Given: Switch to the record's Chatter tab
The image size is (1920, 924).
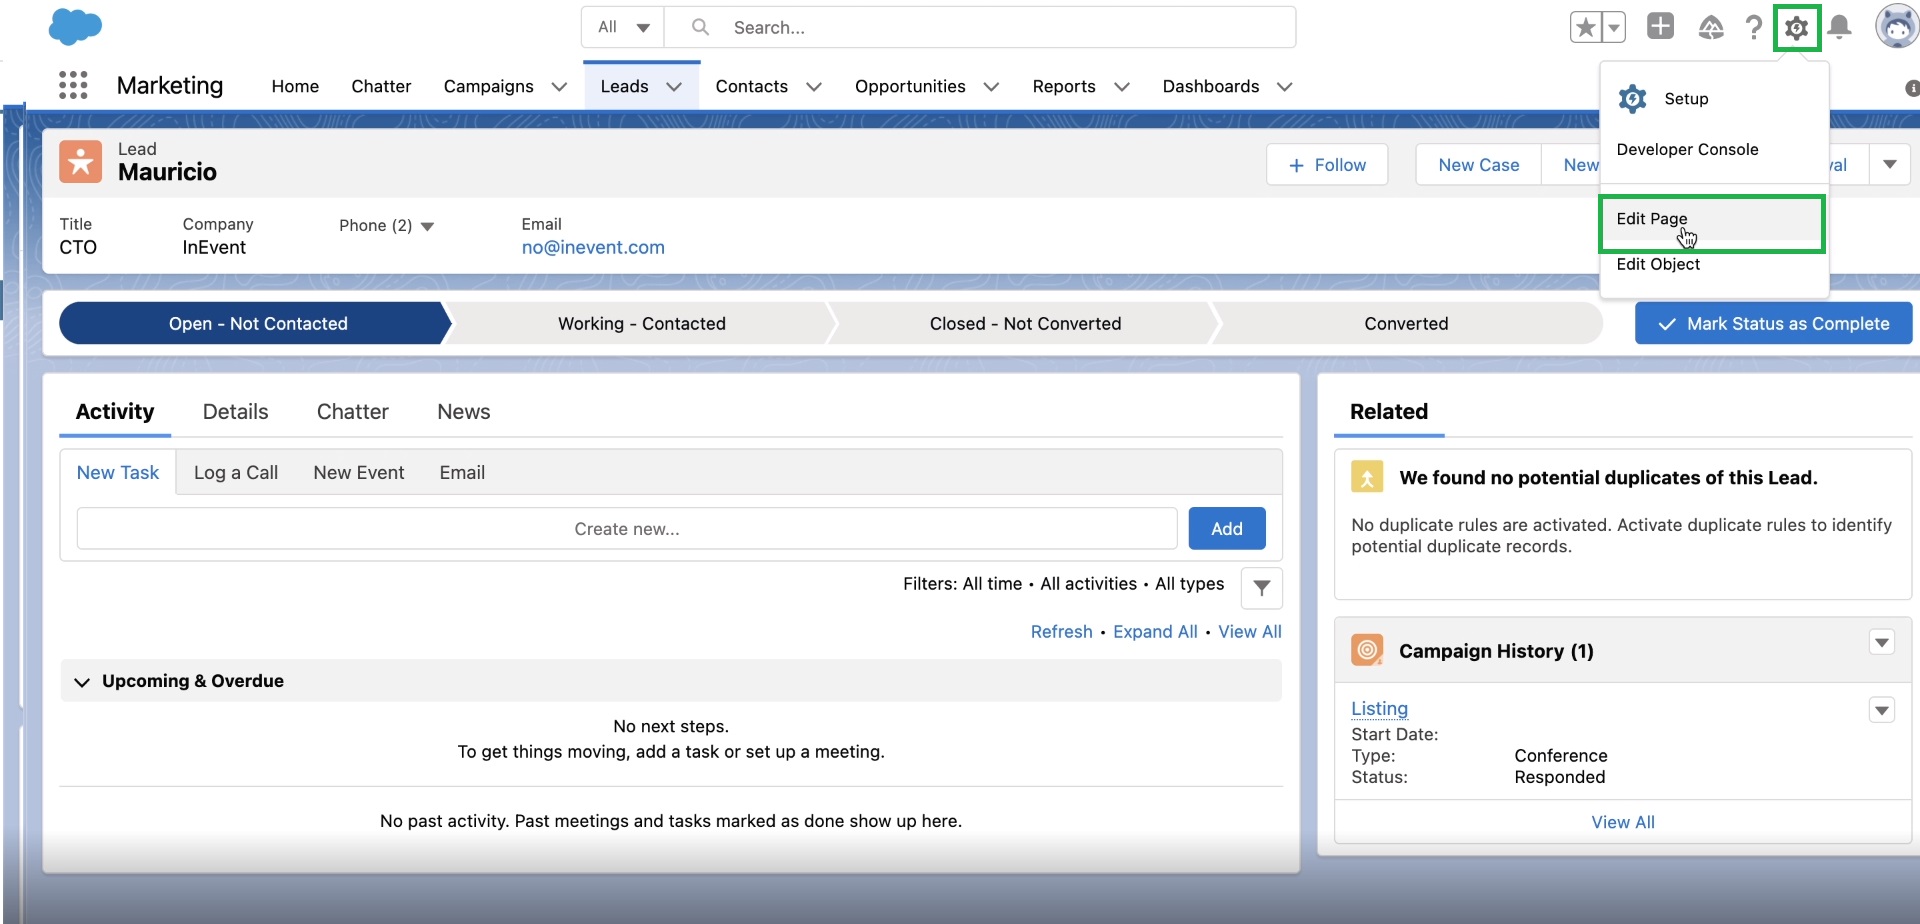Looking at the screenshot, I should (352, 412).
